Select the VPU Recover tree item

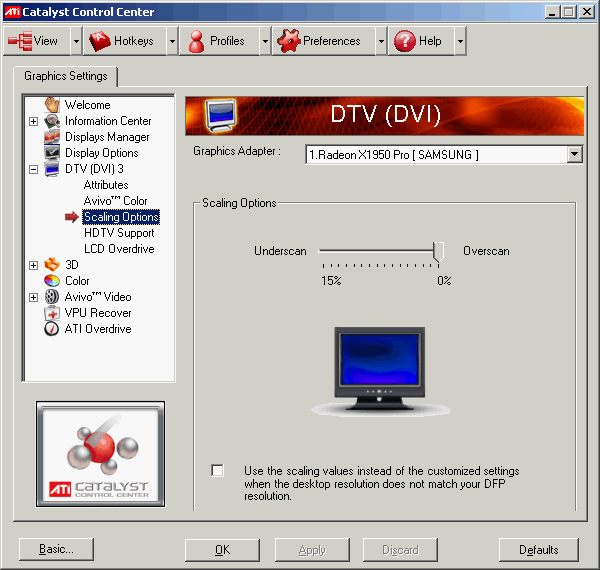coord(98,313)
